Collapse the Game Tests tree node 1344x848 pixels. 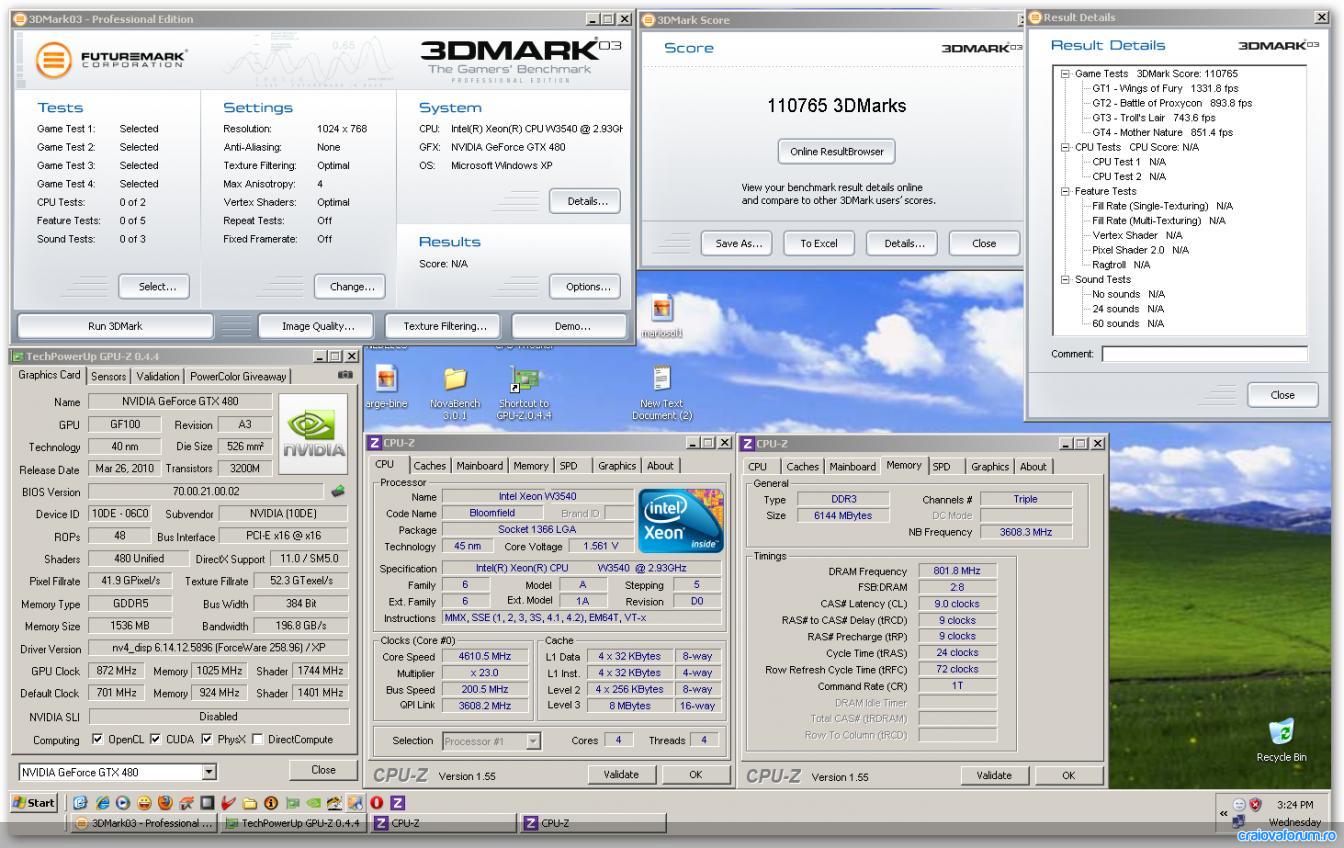pos(1065,73)
